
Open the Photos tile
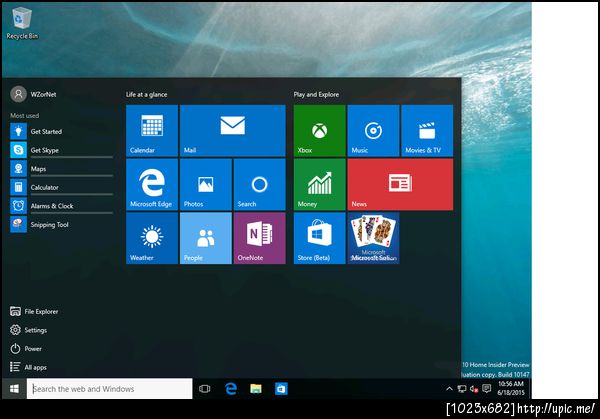click(206, 184)
